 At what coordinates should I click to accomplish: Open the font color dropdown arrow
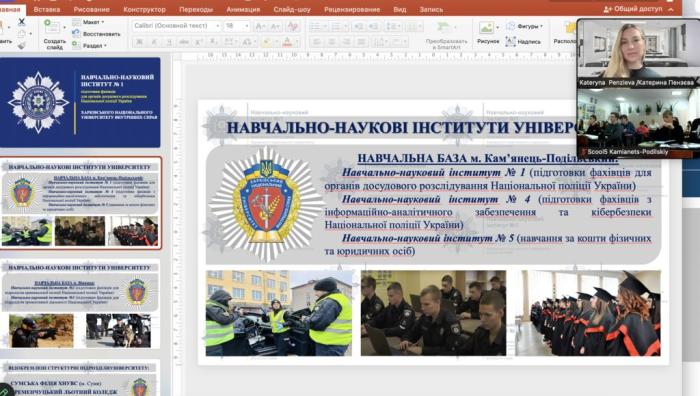pyautogui.click(x=296, y=42)
